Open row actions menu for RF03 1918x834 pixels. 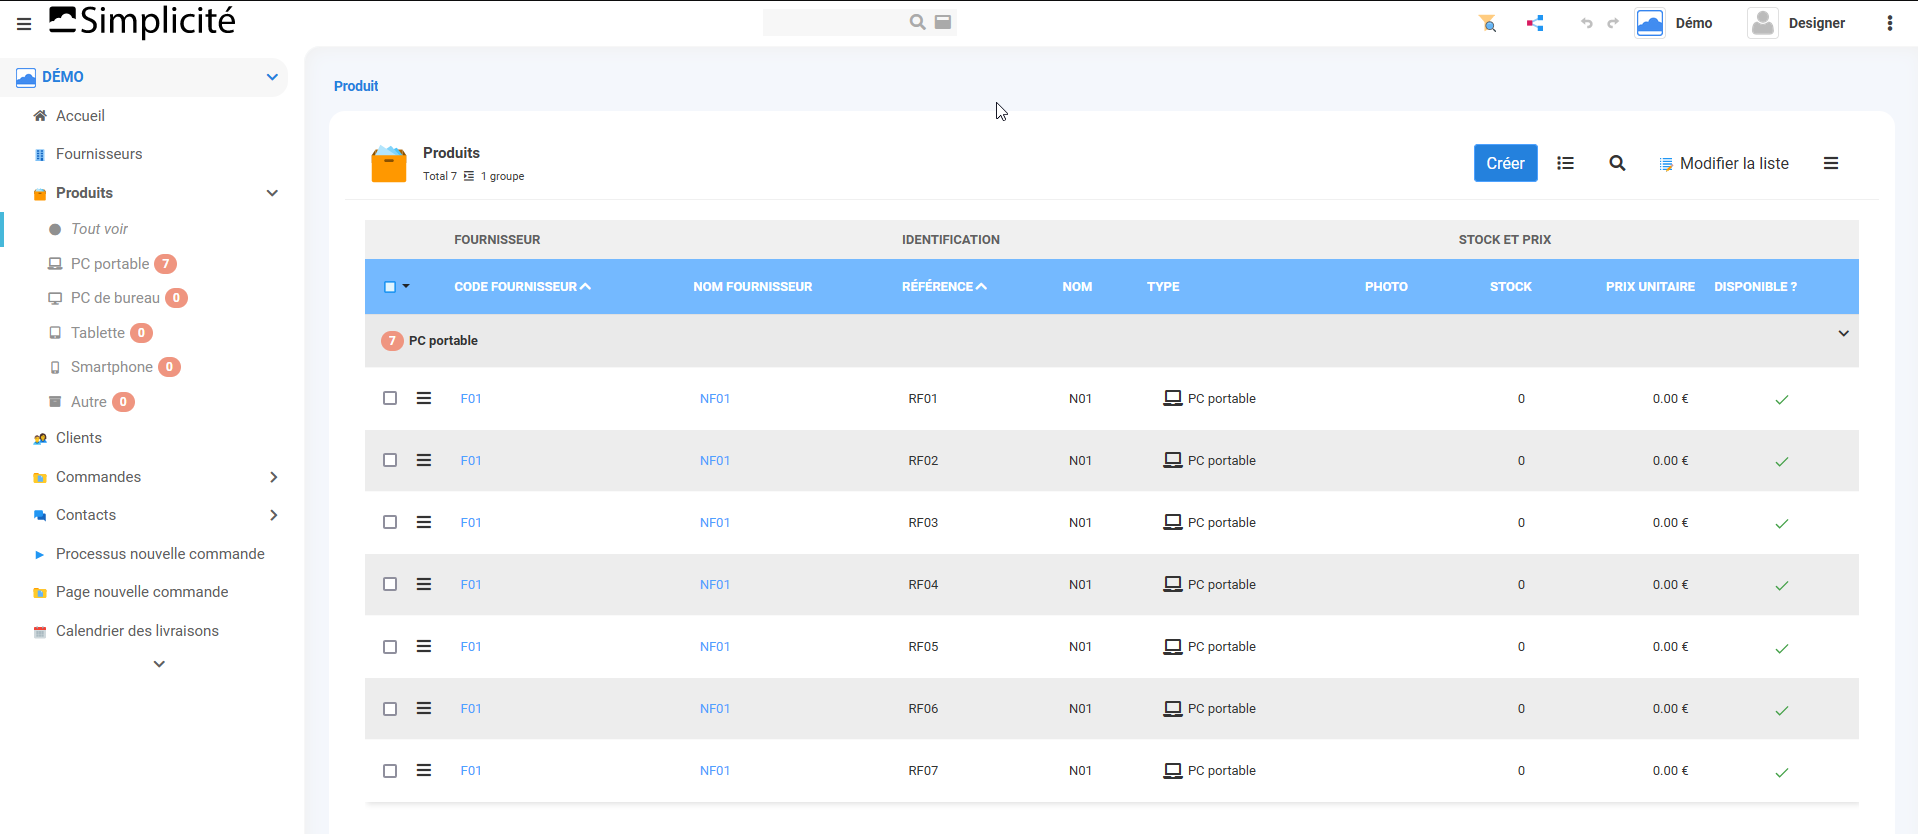[424, 522]
